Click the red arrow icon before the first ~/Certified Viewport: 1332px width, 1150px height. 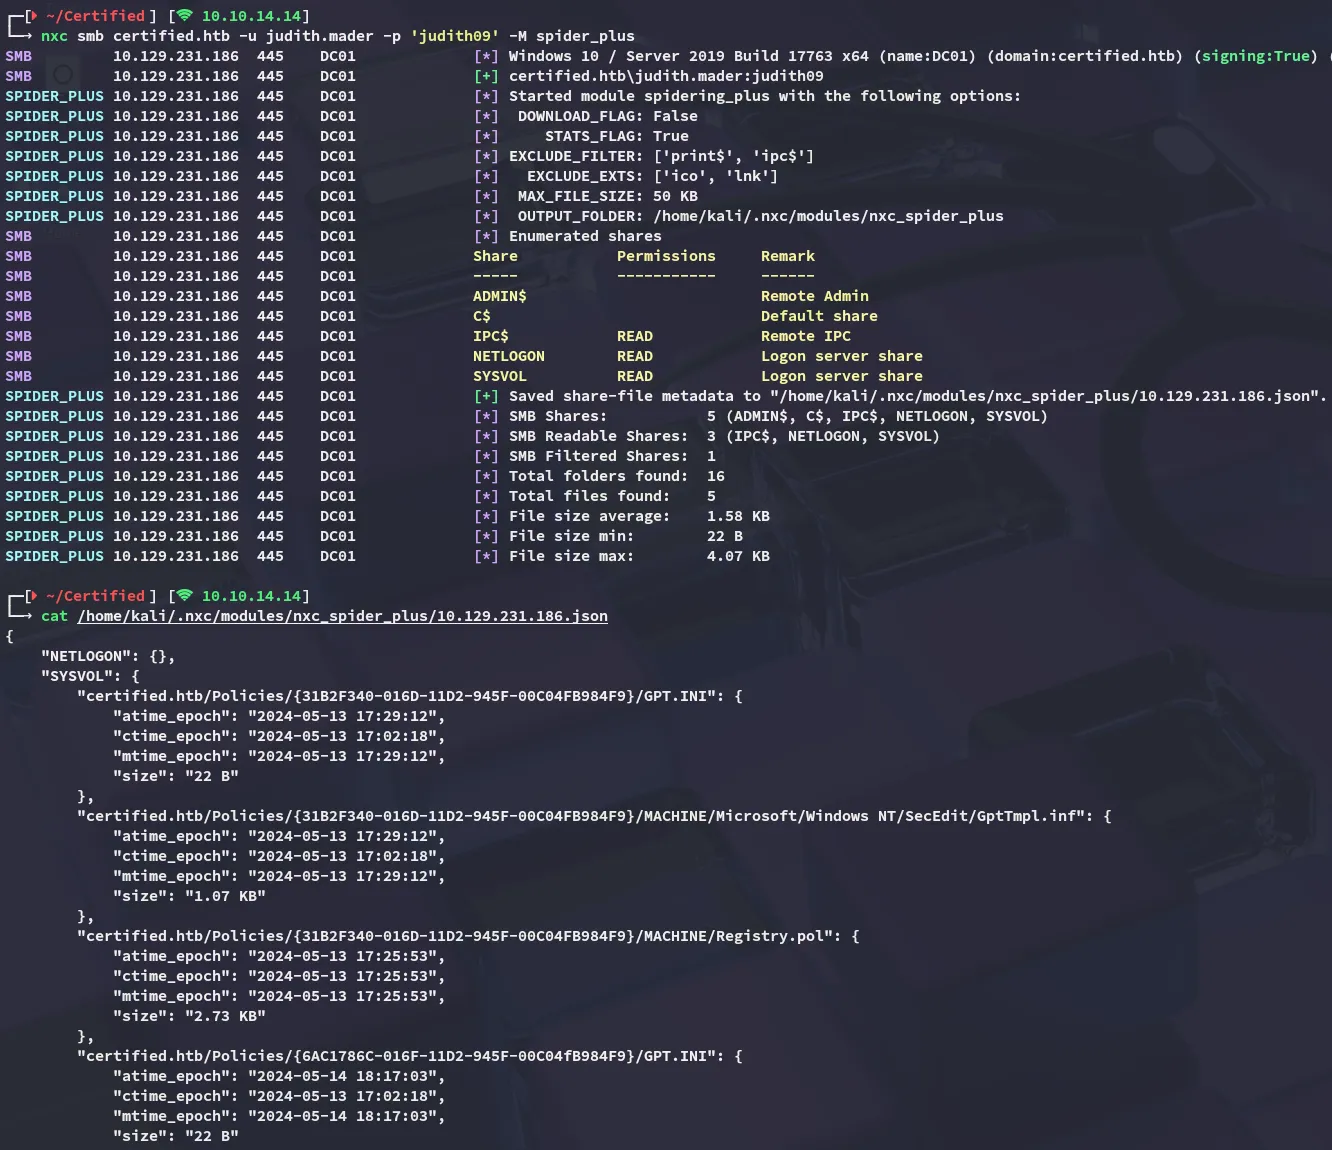35,16
